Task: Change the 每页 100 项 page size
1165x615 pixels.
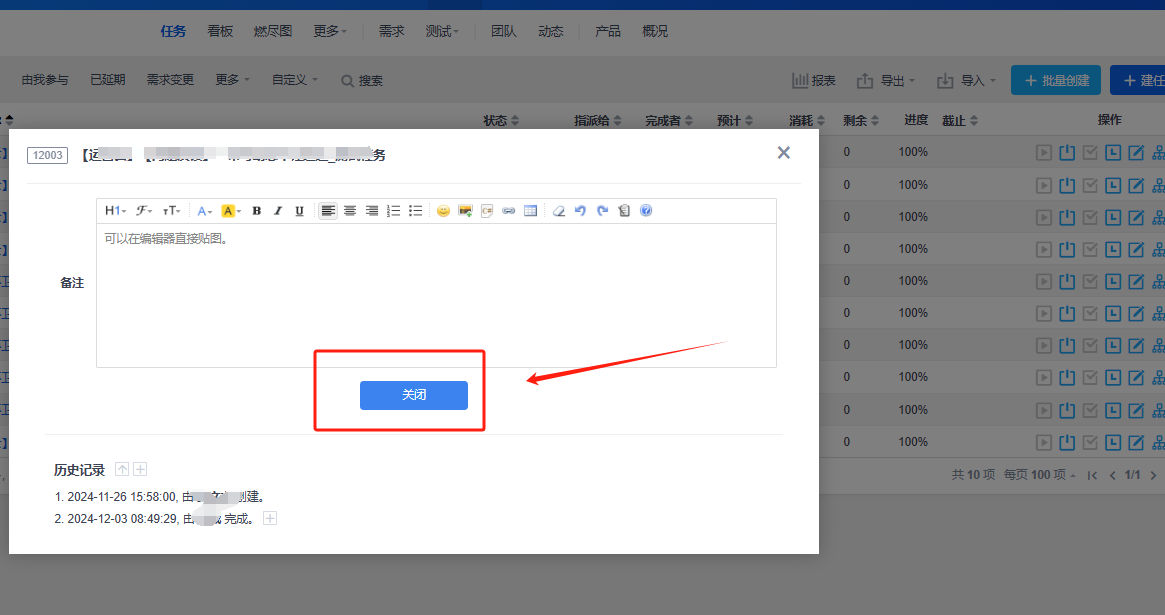Action: (1039, 475)
